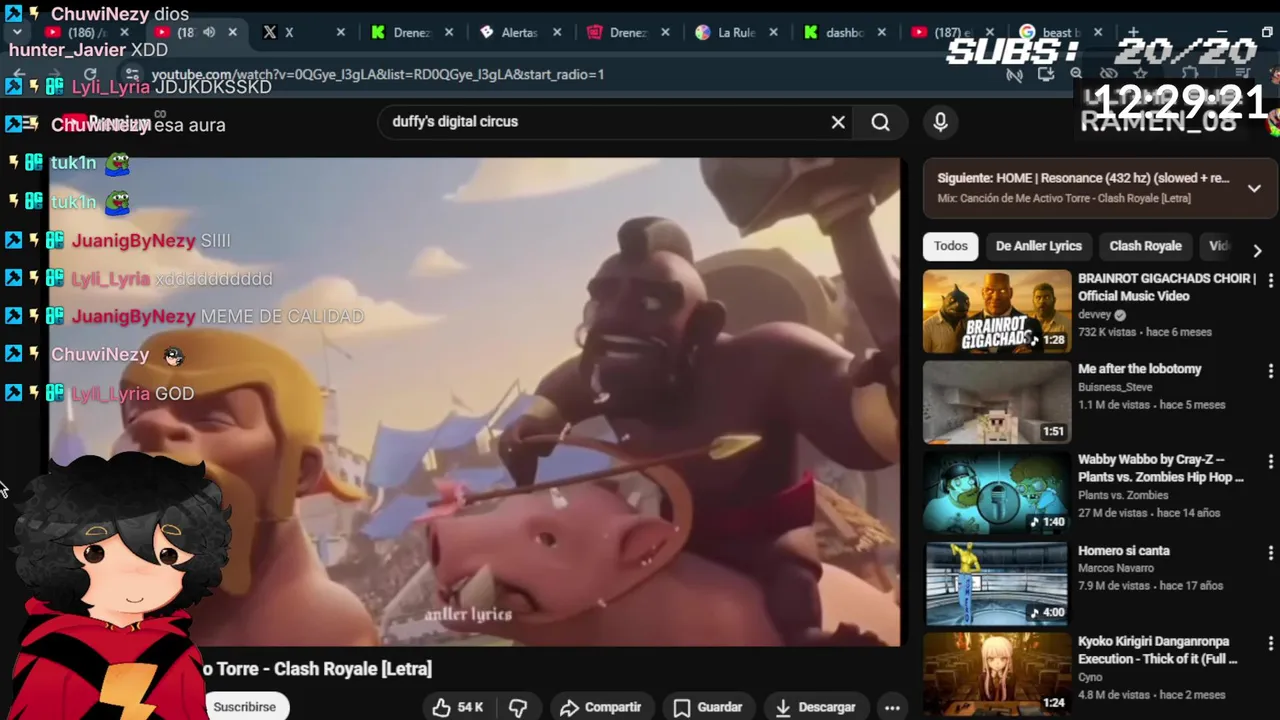1280x720 pixels.
Task: Open options menu for Me after the lobotomy
Action: (1270, 371)
